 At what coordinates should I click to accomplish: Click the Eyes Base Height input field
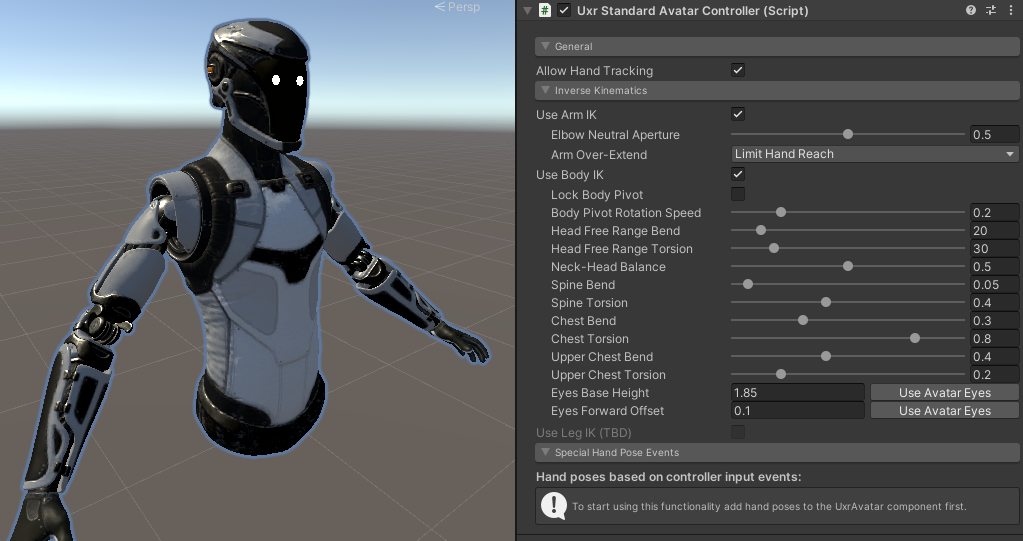point(797,392)
